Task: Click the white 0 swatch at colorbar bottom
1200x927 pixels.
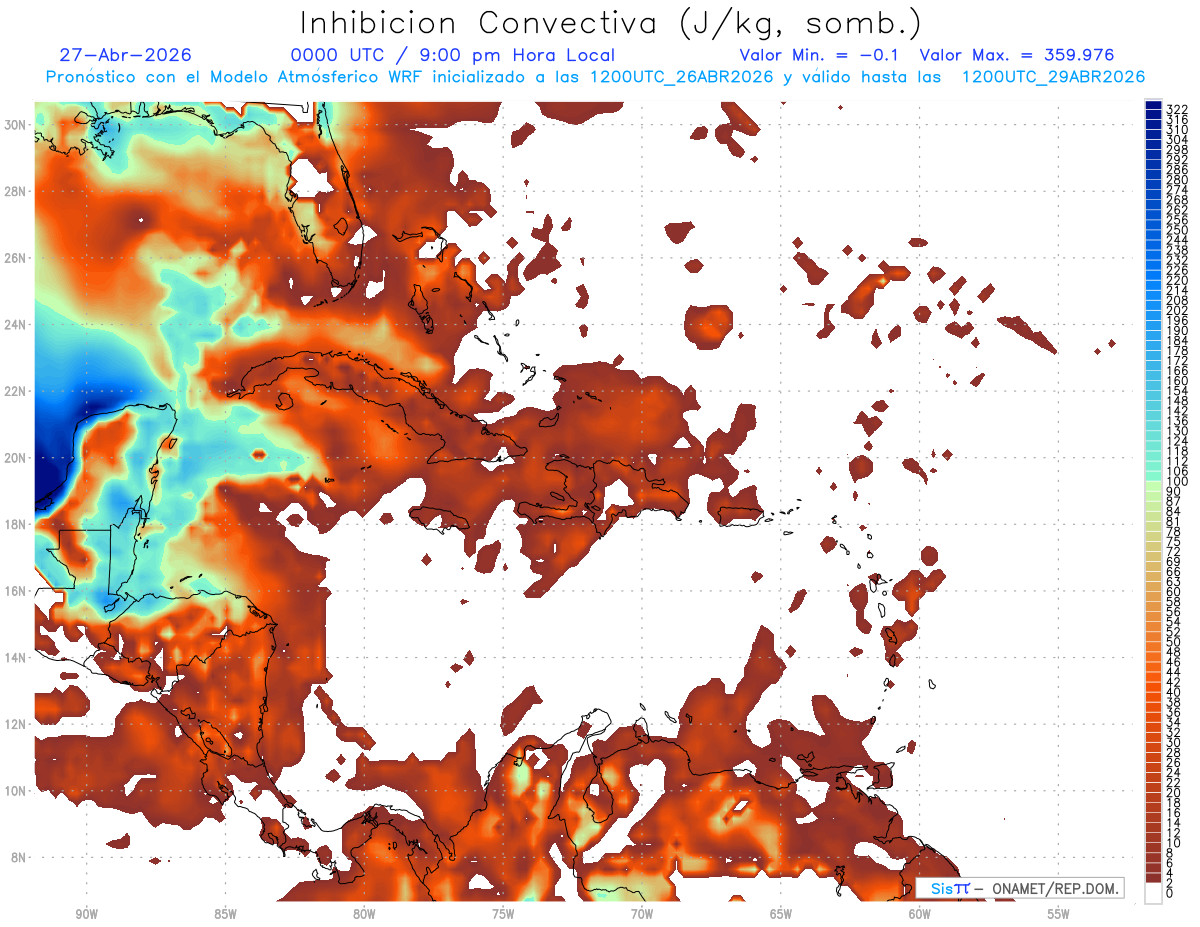Action: coord(1154,893)
